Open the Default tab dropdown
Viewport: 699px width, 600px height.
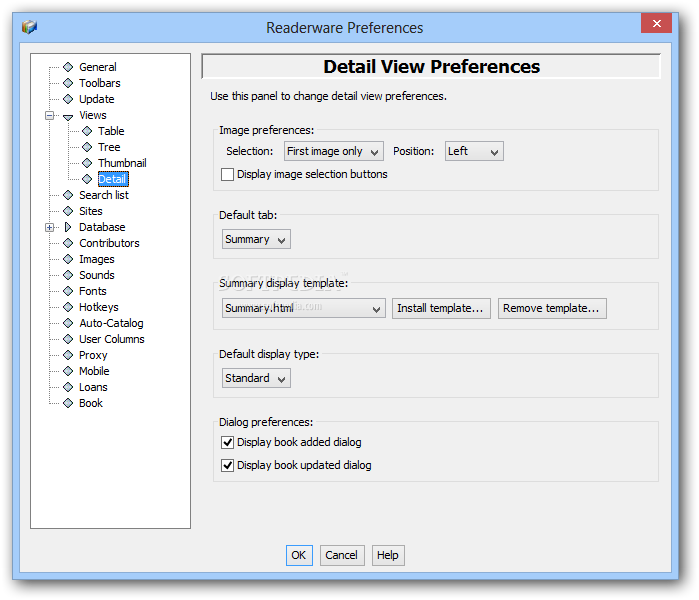(x=256, y=239)
